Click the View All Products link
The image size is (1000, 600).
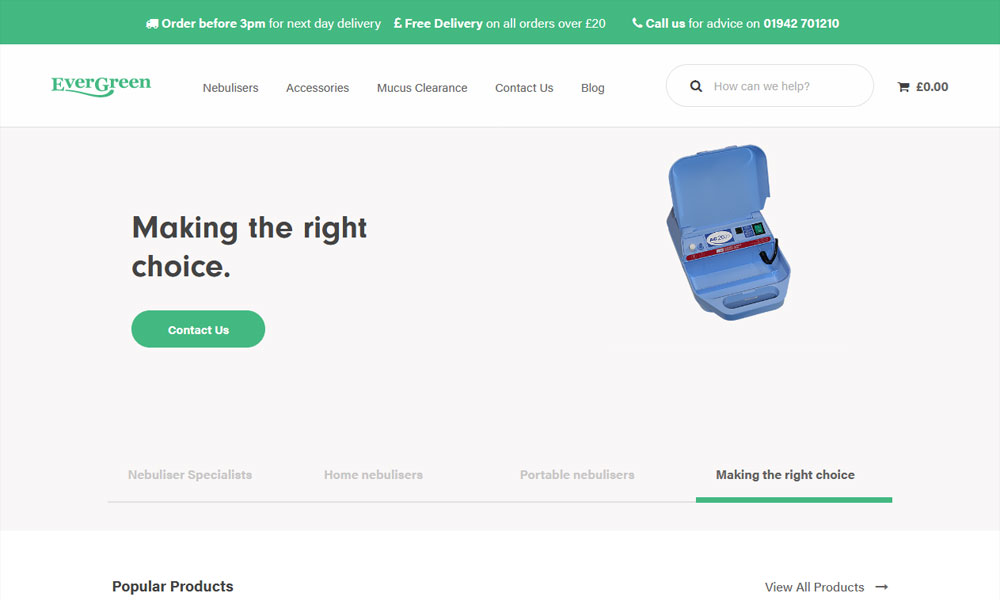[x=814, y=587]
